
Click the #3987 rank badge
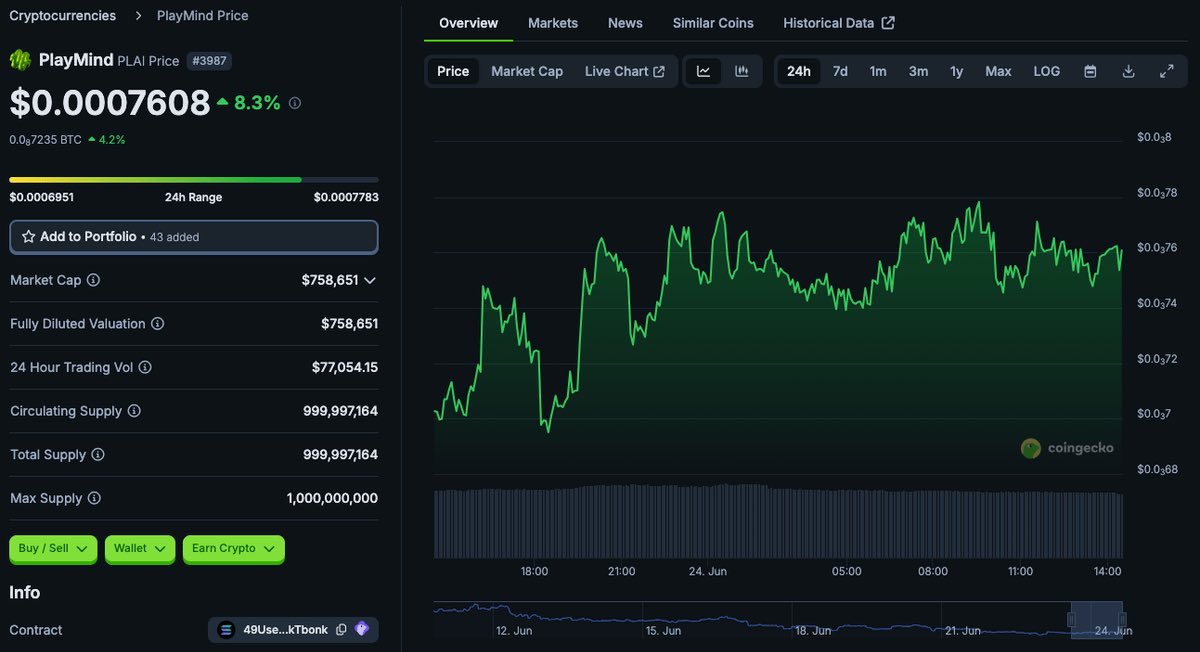208,60
